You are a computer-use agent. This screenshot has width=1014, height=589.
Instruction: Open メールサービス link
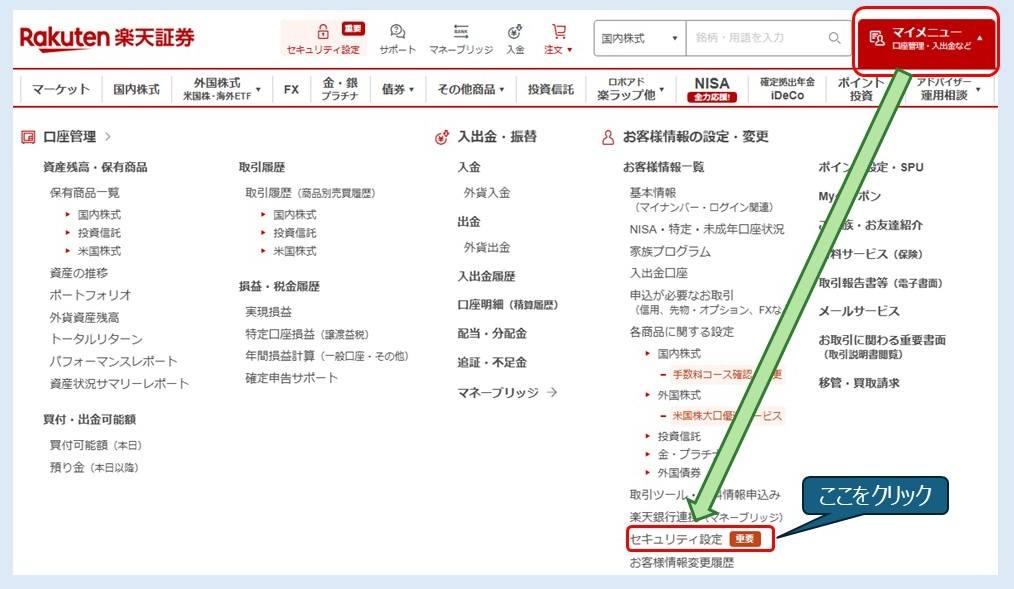[x=859, y=312]
